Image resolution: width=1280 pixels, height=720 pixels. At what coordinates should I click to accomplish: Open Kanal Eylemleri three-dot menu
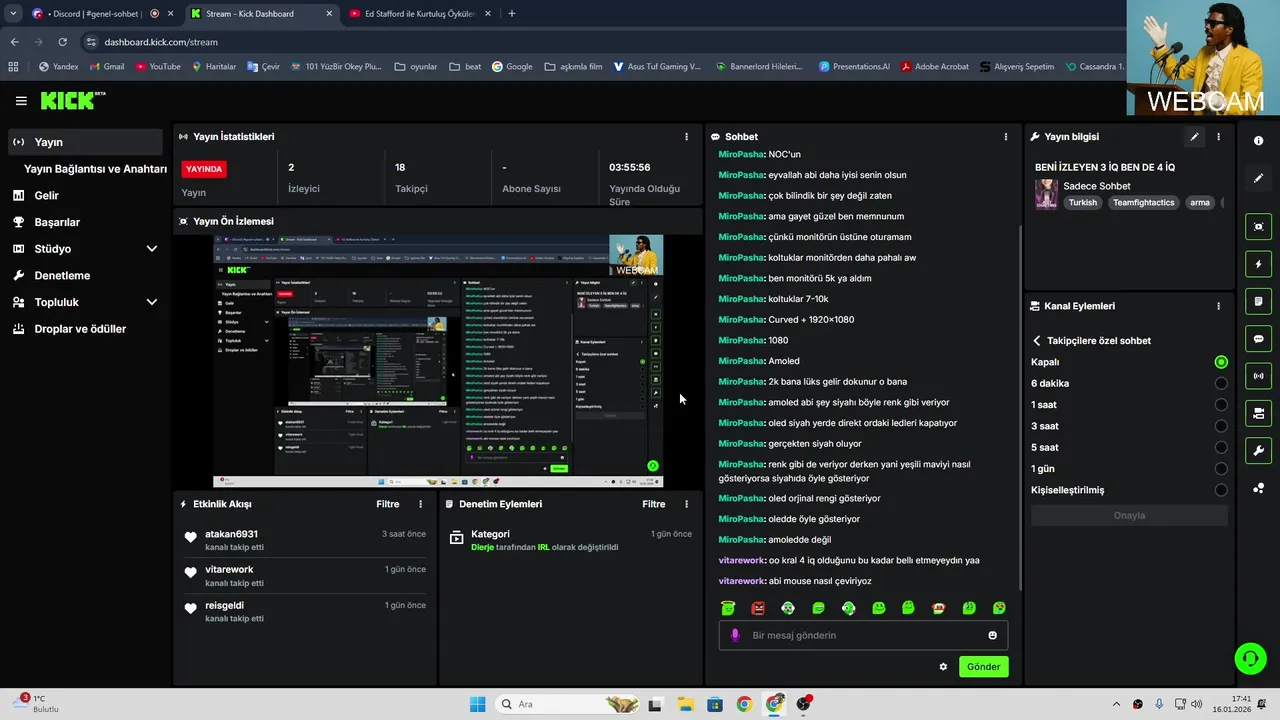(x=1218, y=306)
